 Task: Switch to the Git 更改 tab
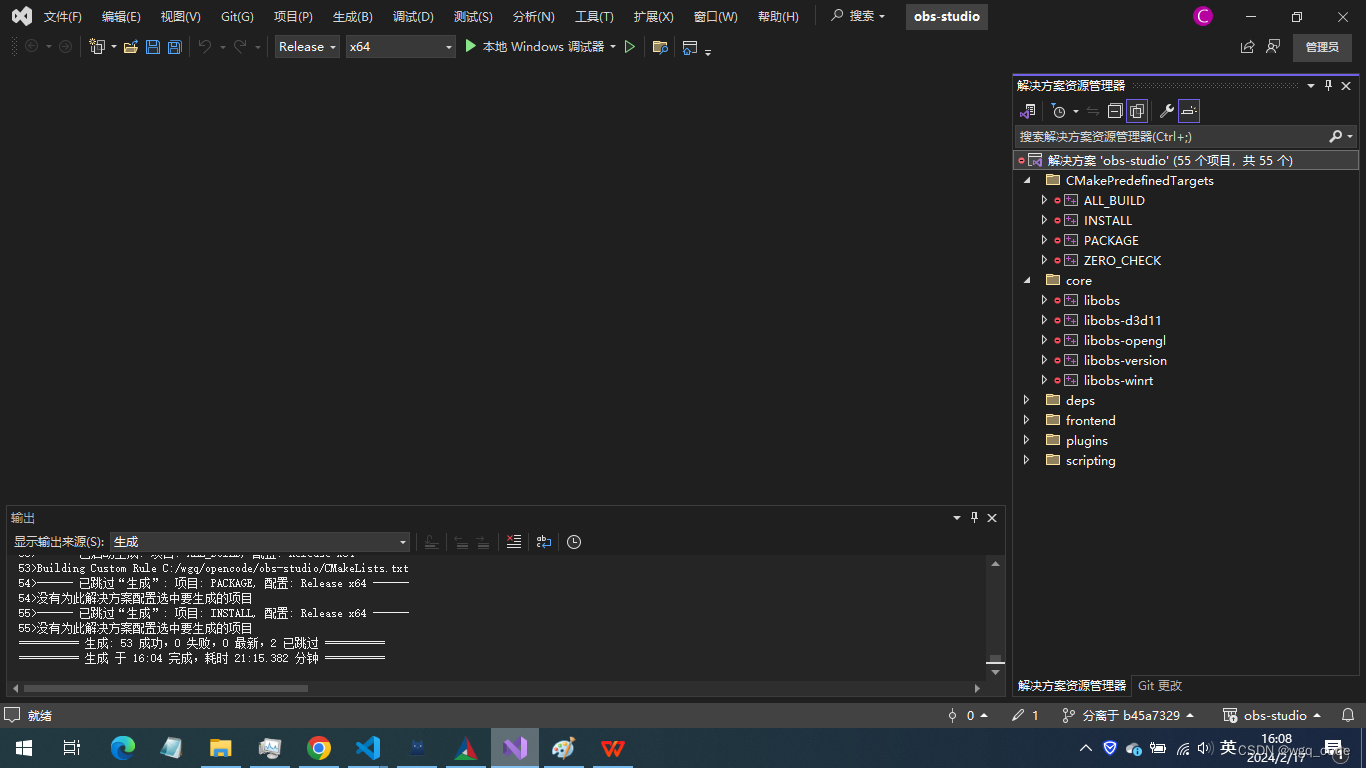[1160, 686]
